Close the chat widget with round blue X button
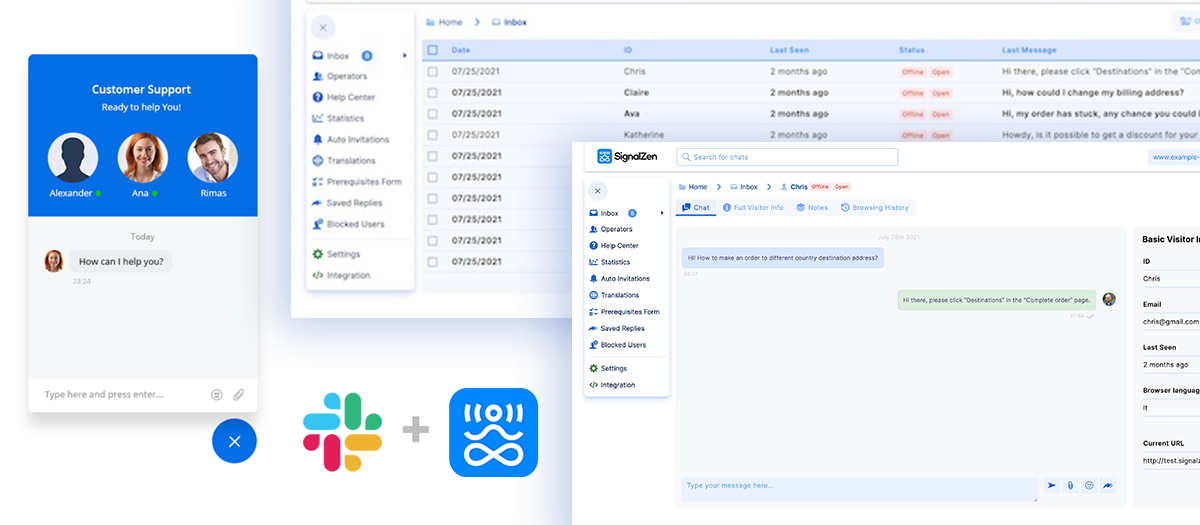This screenshot has width=1200, height=525. tap(234, 441)
